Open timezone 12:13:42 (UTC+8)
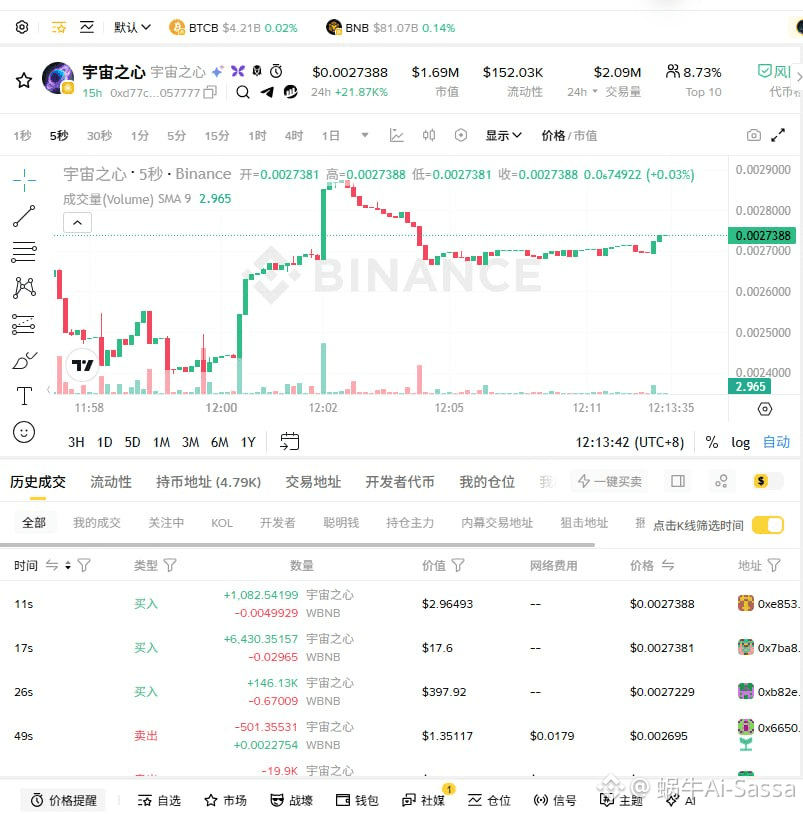This screenshot has width=803, height=814. click(630, 442)
